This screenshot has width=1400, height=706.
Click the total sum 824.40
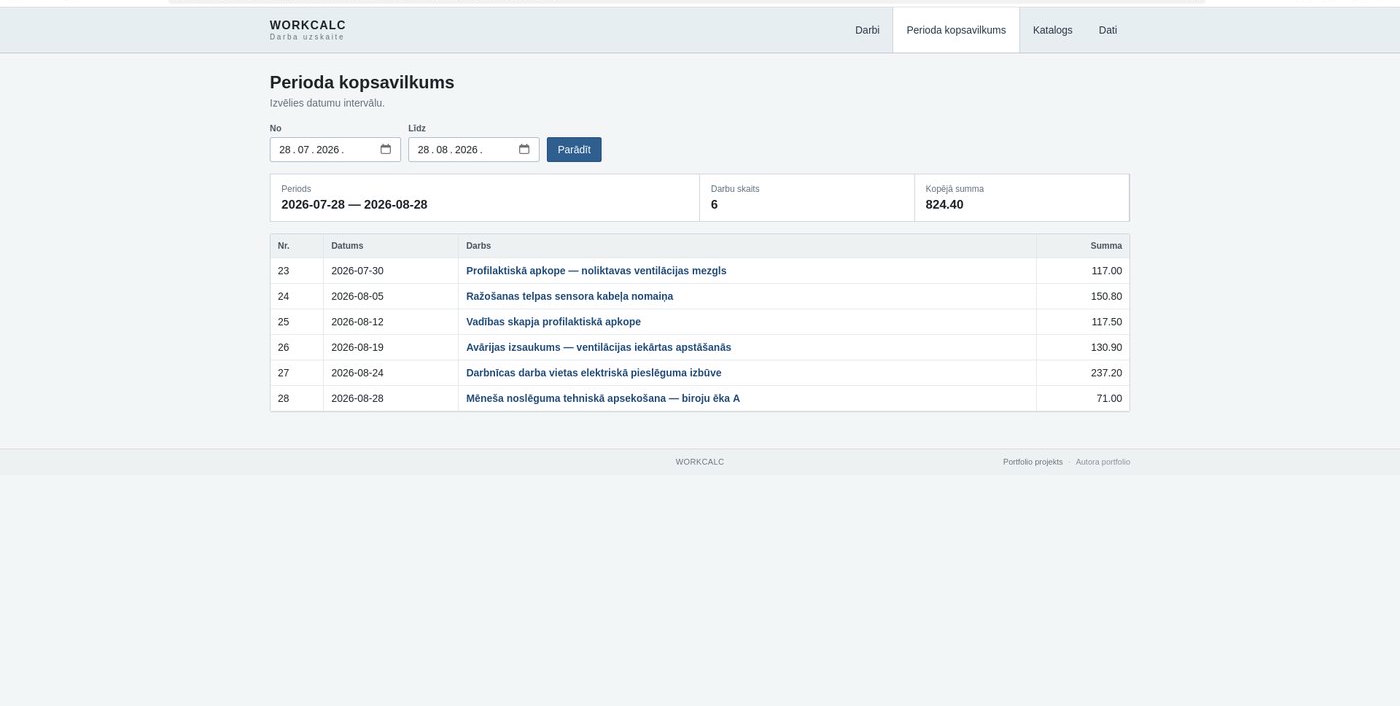point(944,204)
